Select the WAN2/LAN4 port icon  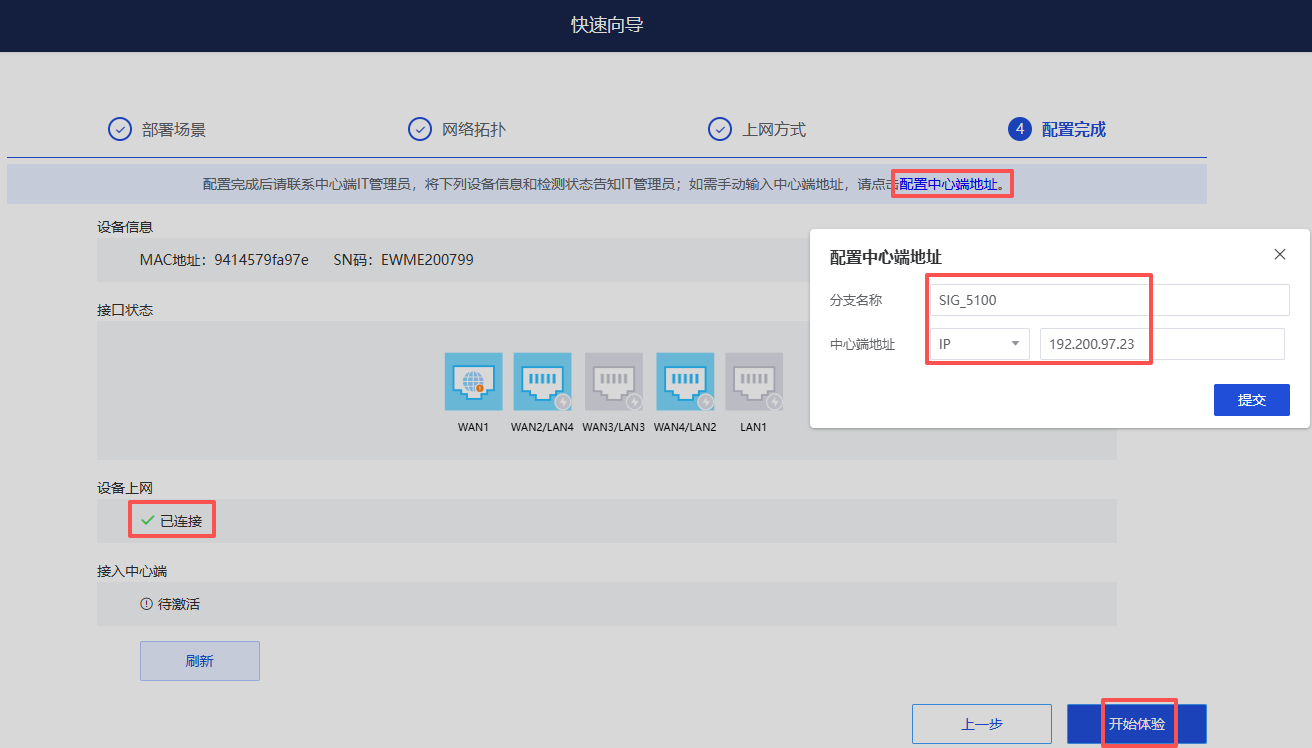(542, 381)
